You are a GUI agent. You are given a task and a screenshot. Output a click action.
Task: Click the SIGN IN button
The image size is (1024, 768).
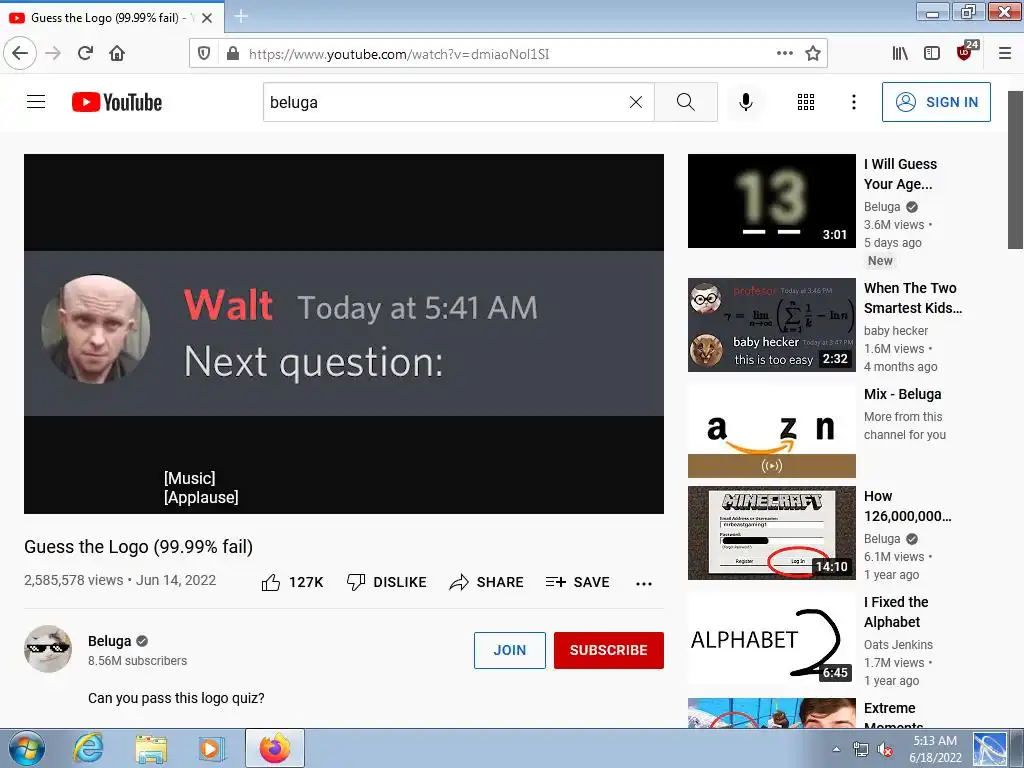point(936,102)
